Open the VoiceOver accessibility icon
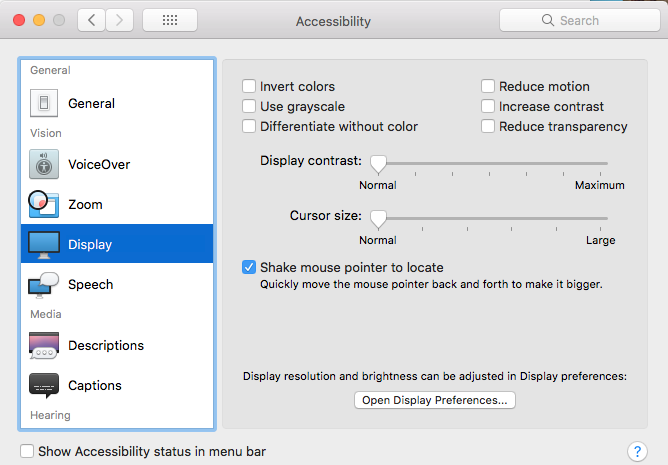 click(44, 164)
